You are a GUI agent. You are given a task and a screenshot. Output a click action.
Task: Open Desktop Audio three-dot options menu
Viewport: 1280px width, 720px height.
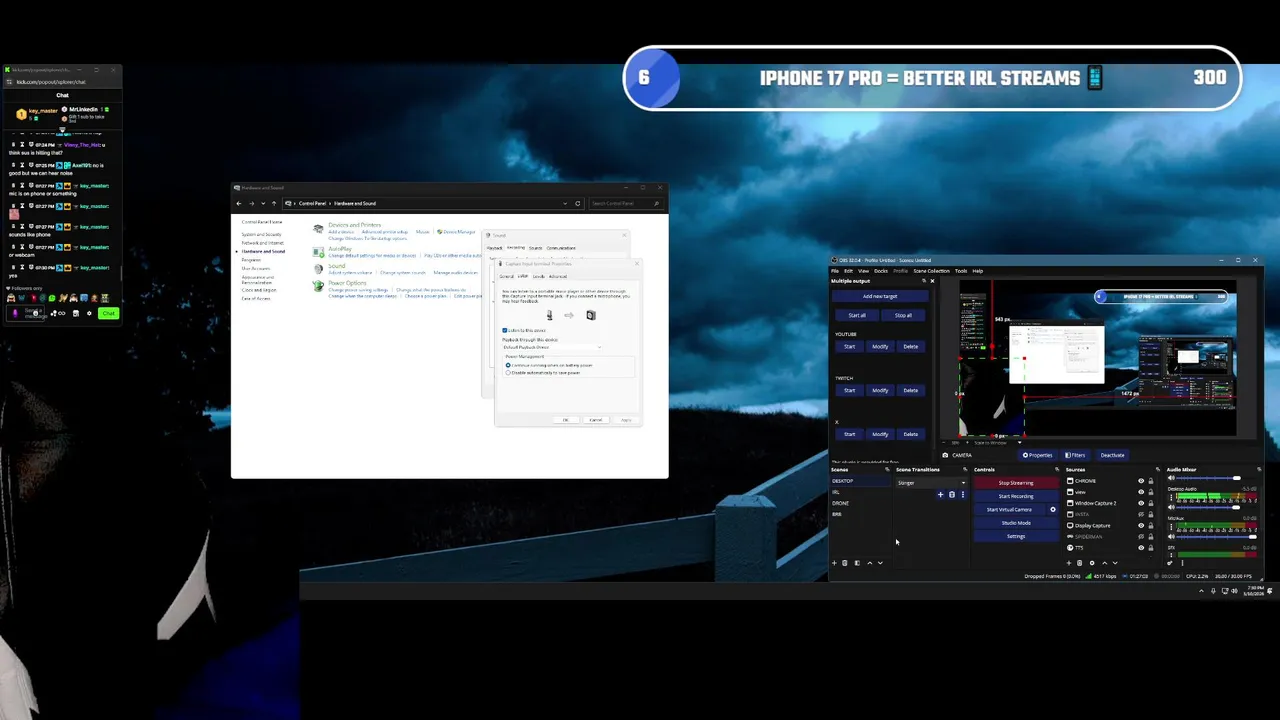tap(1171, 497)
